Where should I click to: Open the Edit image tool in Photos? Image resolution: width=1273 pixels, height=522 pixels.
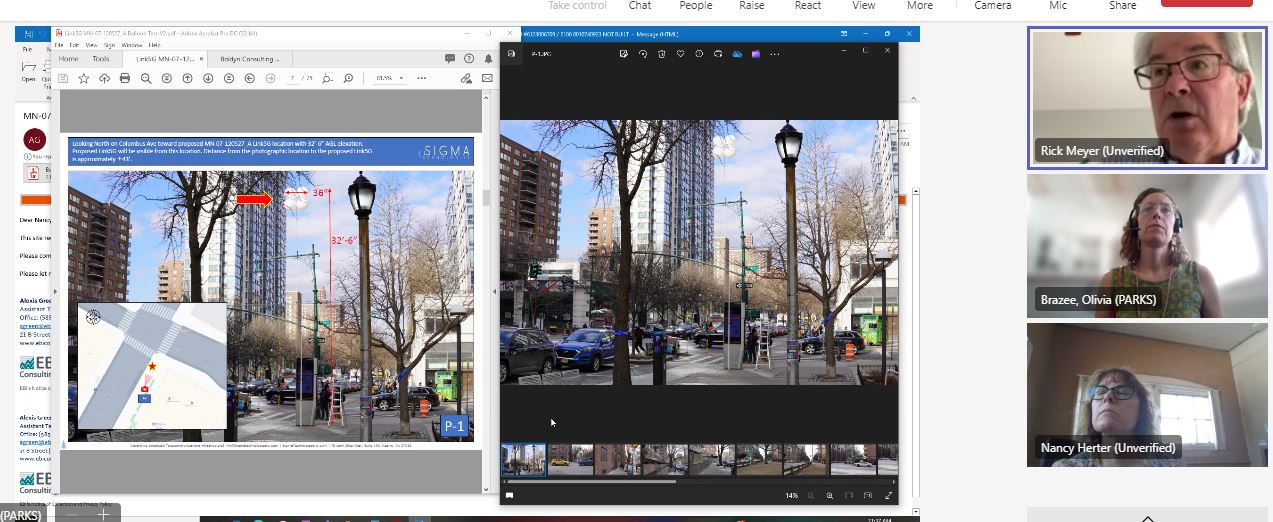tap(623, 54)
